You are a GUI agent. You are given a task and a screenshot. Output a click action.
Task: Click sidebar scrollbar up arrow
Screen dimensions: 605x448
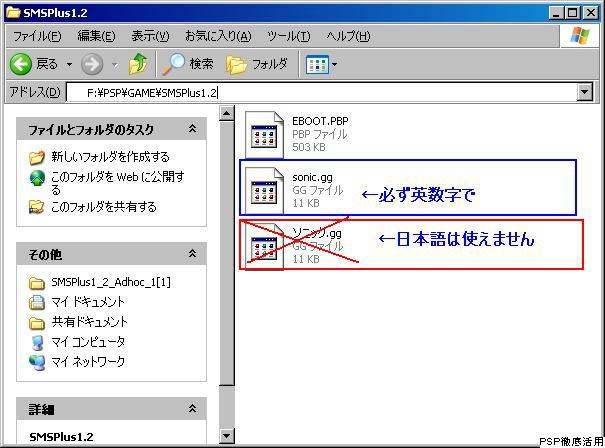coord(226,113)
